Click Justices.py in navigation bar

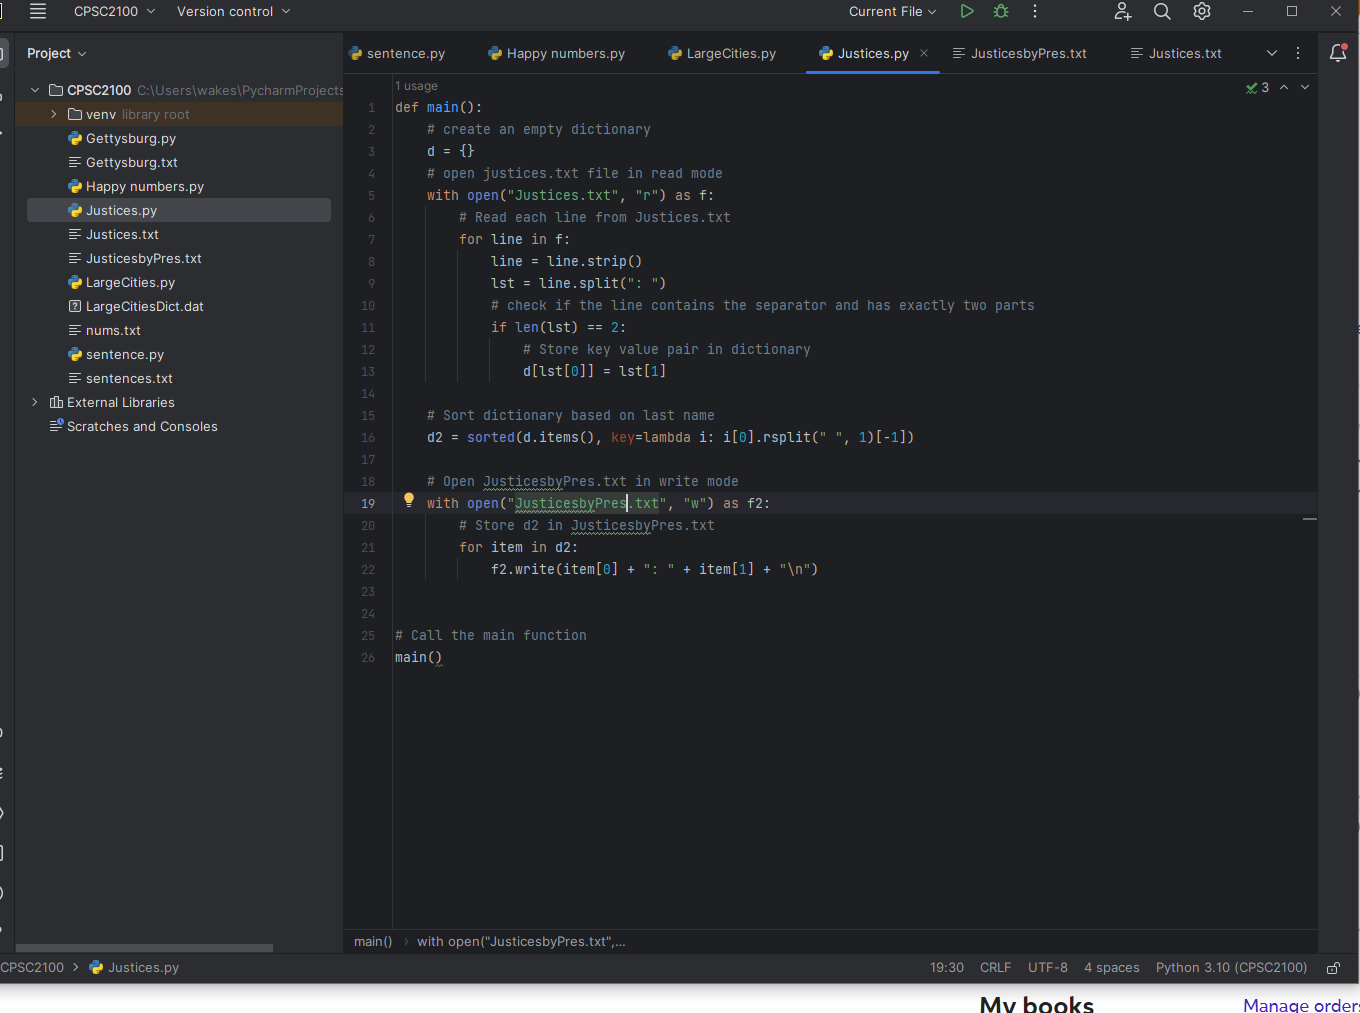[x=134, y=967]
